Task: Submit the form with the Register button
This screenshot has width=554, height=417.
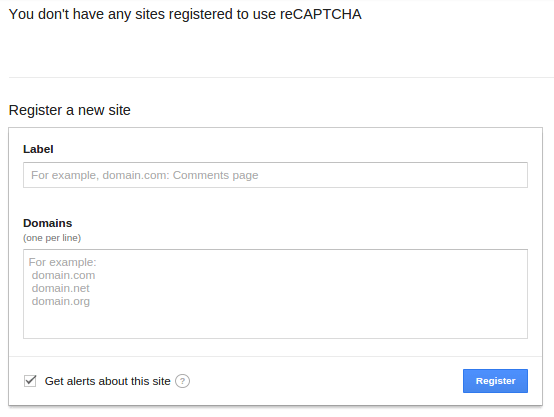Action: [495, 381]
